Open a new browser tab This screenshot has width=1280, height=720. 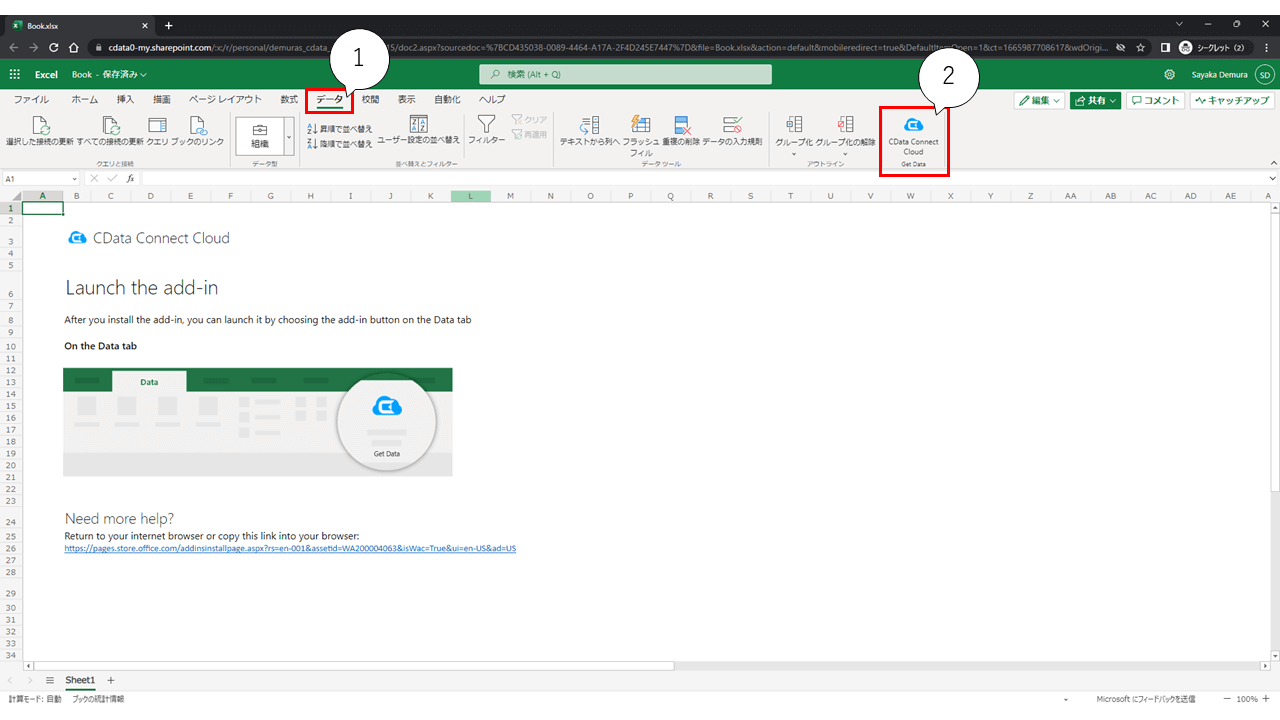coord(168,25)
